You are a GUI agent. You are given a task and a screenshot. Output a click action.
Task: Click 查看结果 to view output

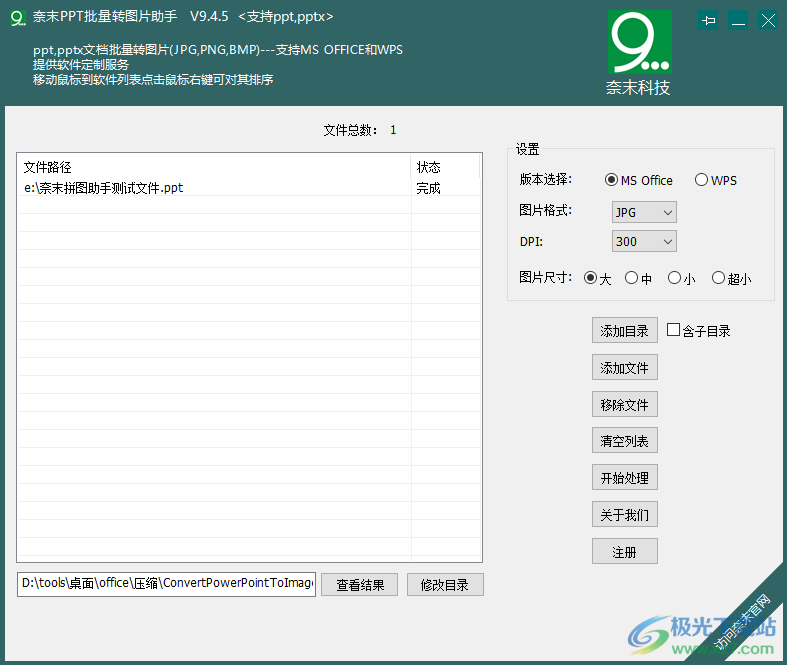click(359, 585)
